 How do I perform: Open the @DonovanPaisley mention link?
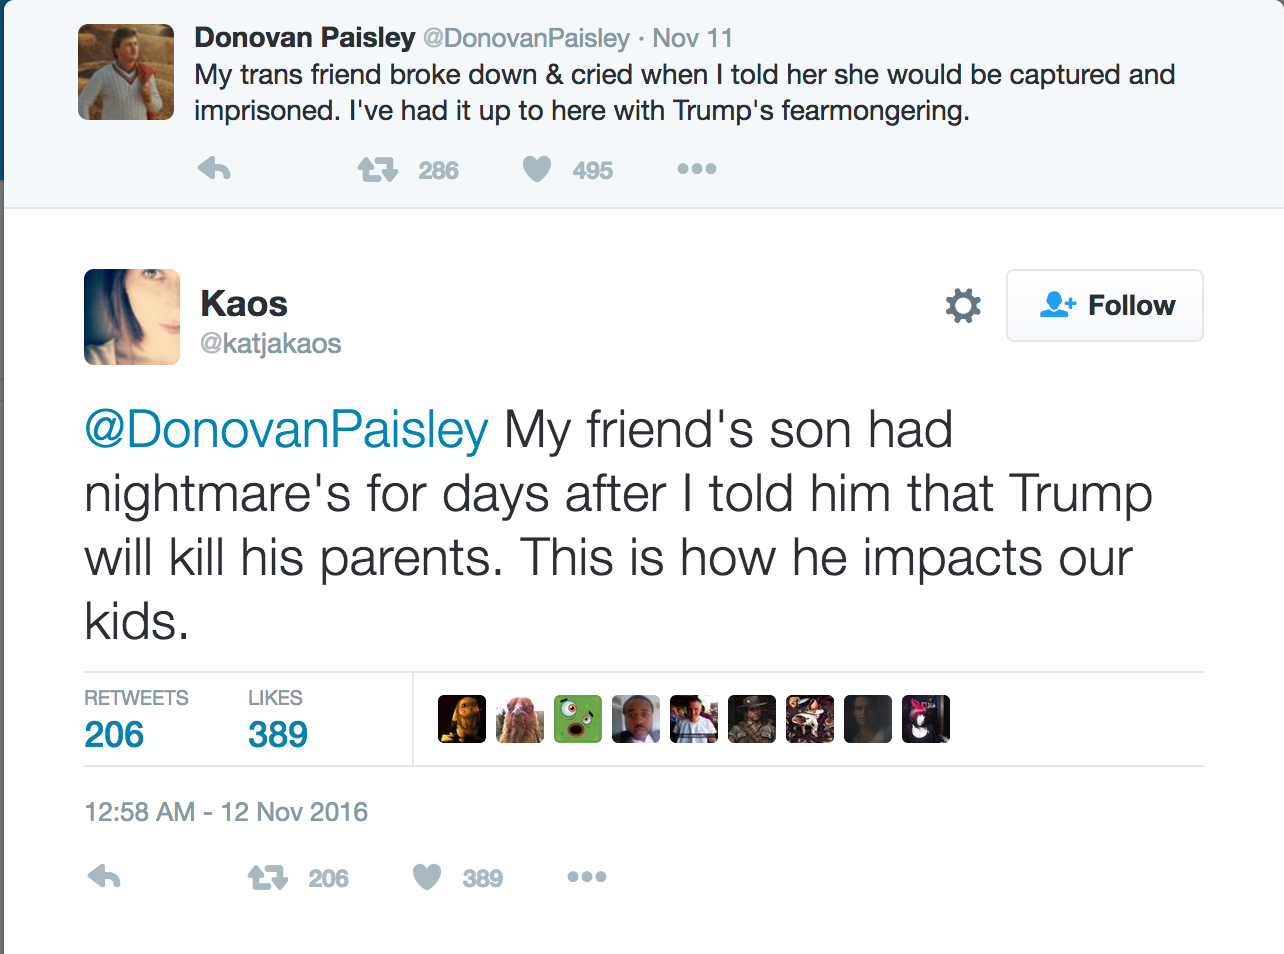pyautogui.click(x=287, y=430)
